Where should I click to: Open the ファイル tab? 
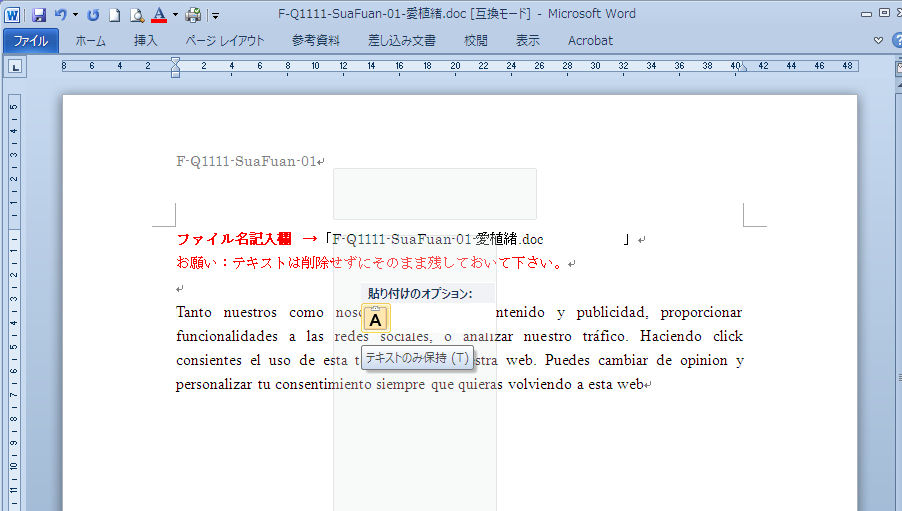pos(30,41)
